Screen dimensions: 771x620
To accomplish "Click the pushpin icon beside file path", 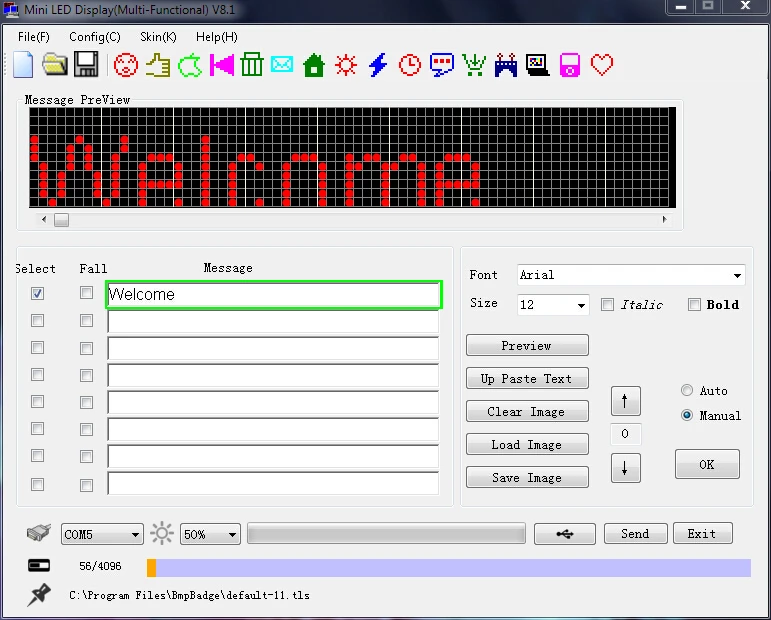I will [x=39, y=594].
